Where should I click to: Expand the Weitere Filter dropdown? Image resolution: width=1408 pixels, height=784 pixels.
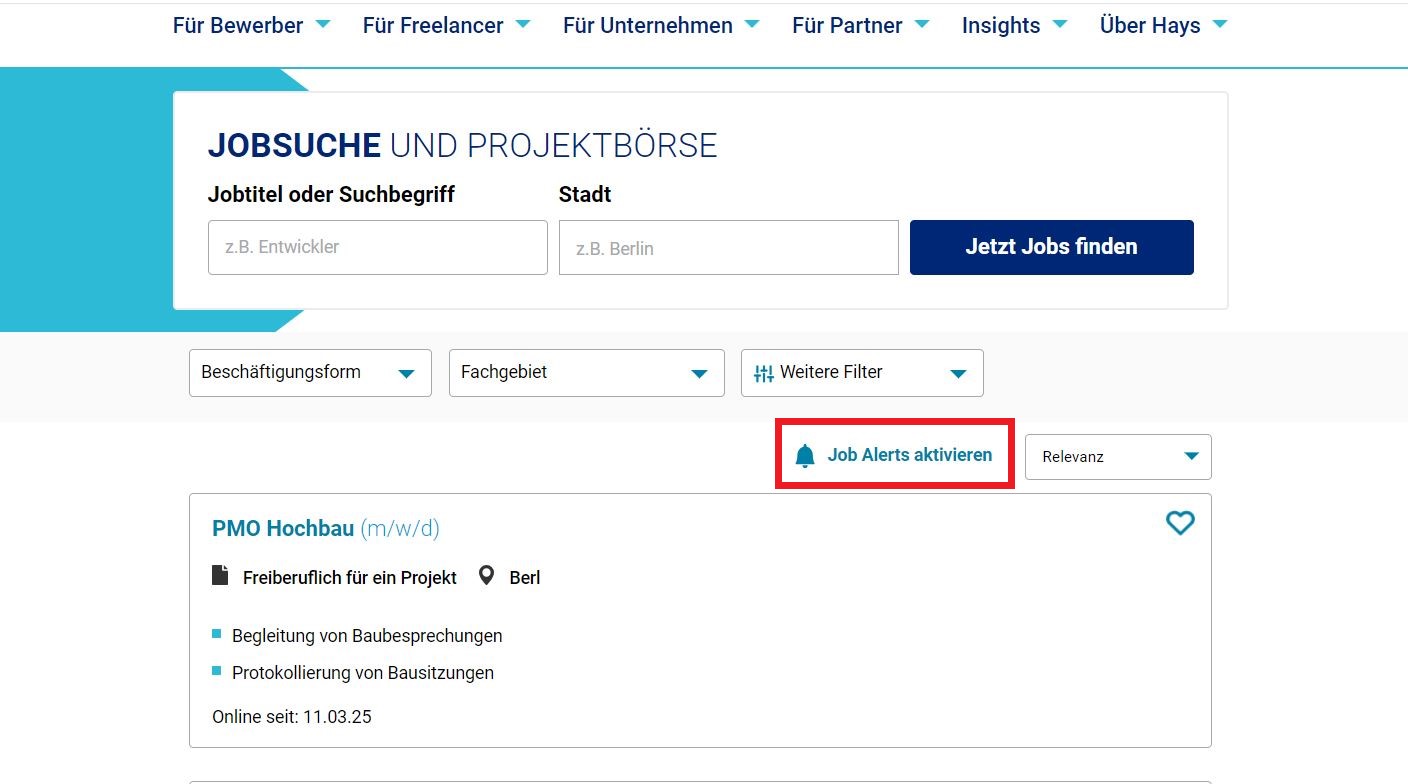point(862,373)
